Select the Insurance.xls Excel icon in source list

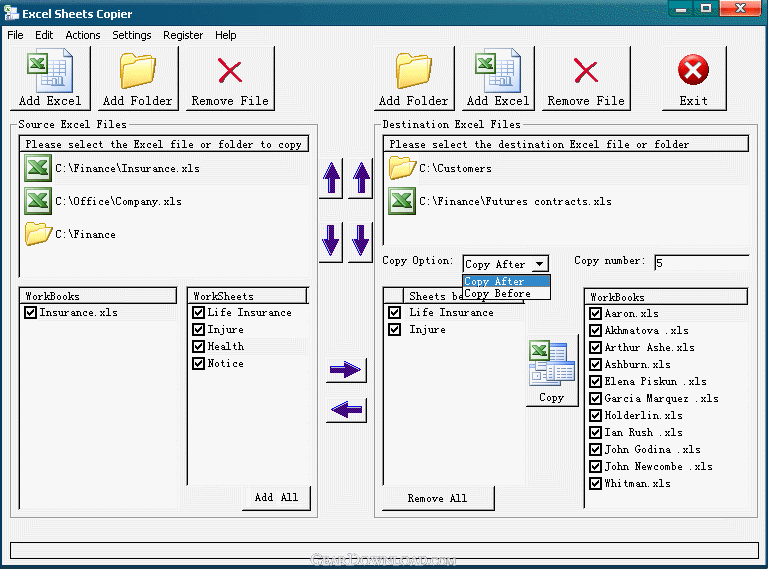(x=38, y=168)
